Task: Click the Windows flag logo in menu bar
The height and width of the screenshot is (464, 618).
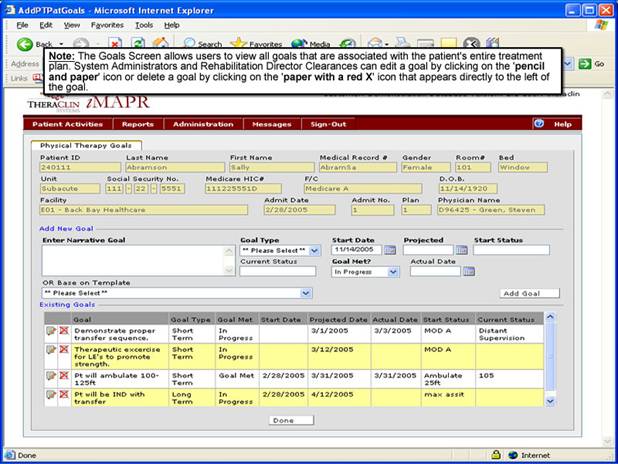Action: click(x=601, y=25)
